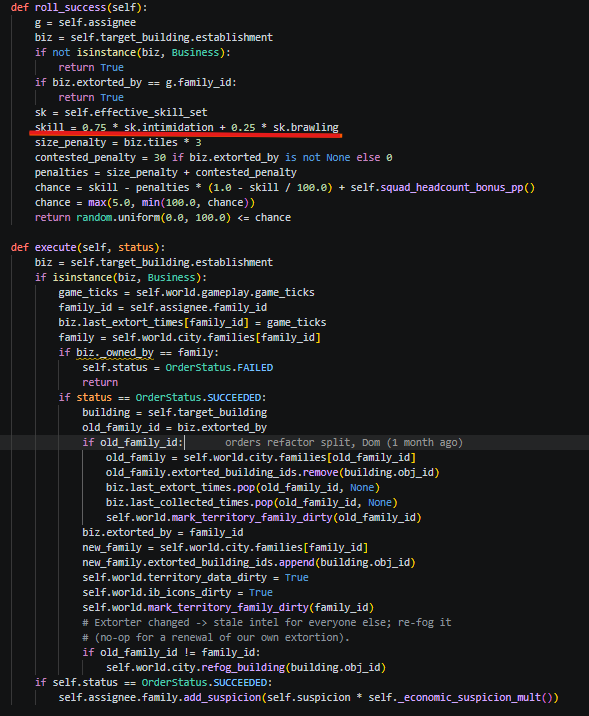Click the 'contested_penalty = 30 if' line

[x=213, y=158]
